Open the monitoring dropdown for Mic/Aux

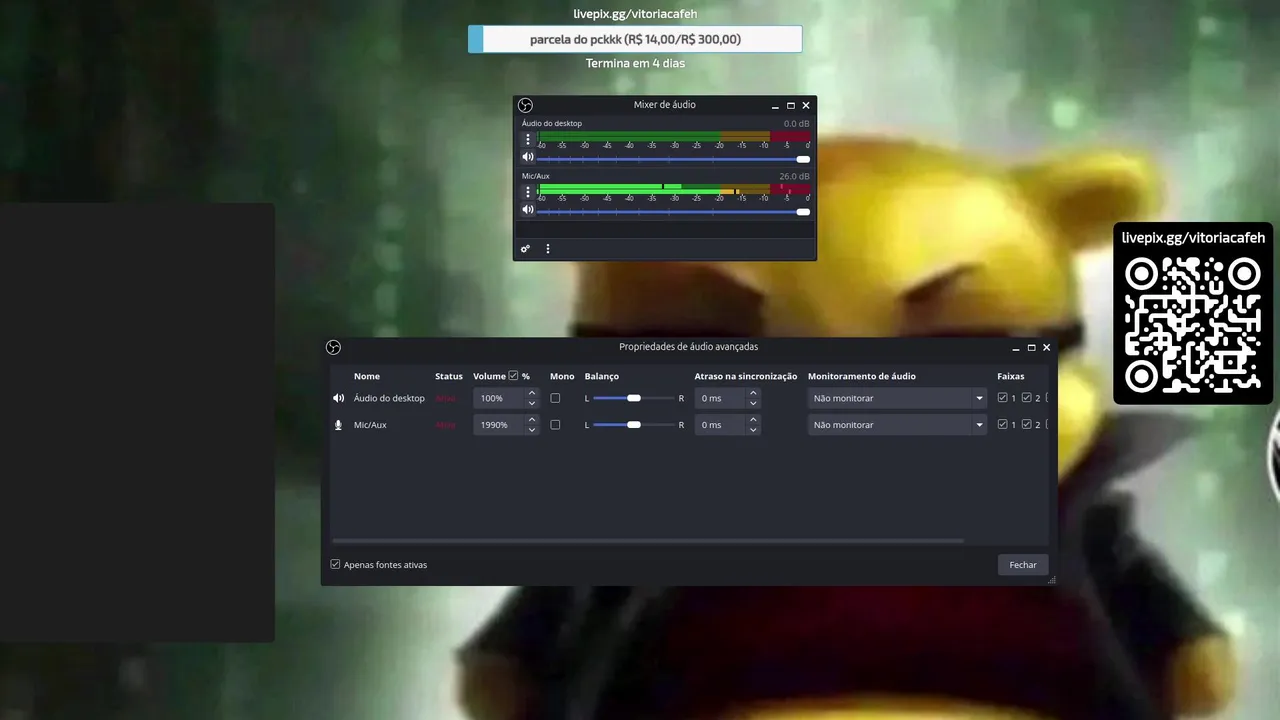tap(897, 425)
